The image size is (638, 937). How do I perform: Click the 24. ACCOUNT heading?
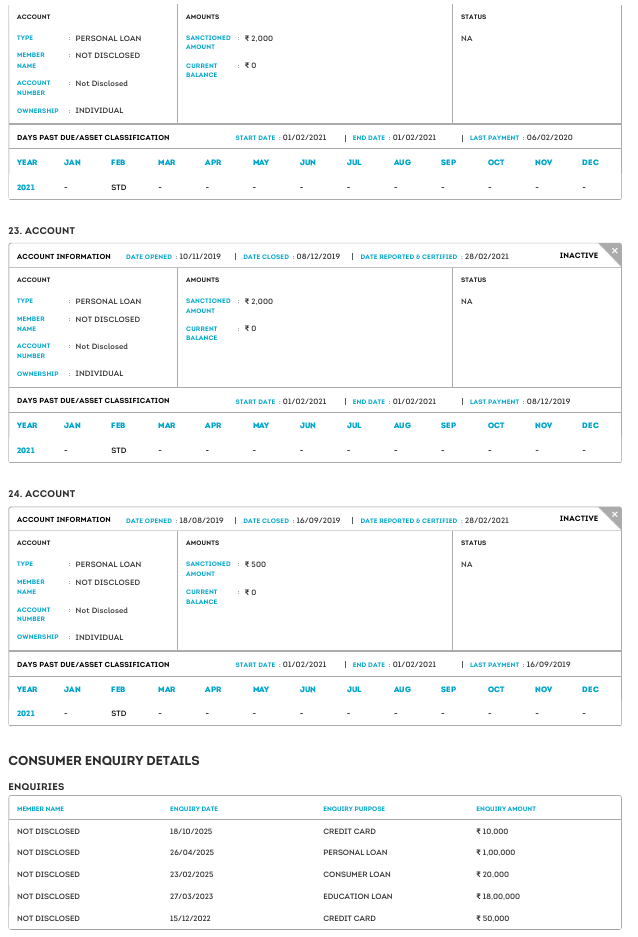(42, 494)
